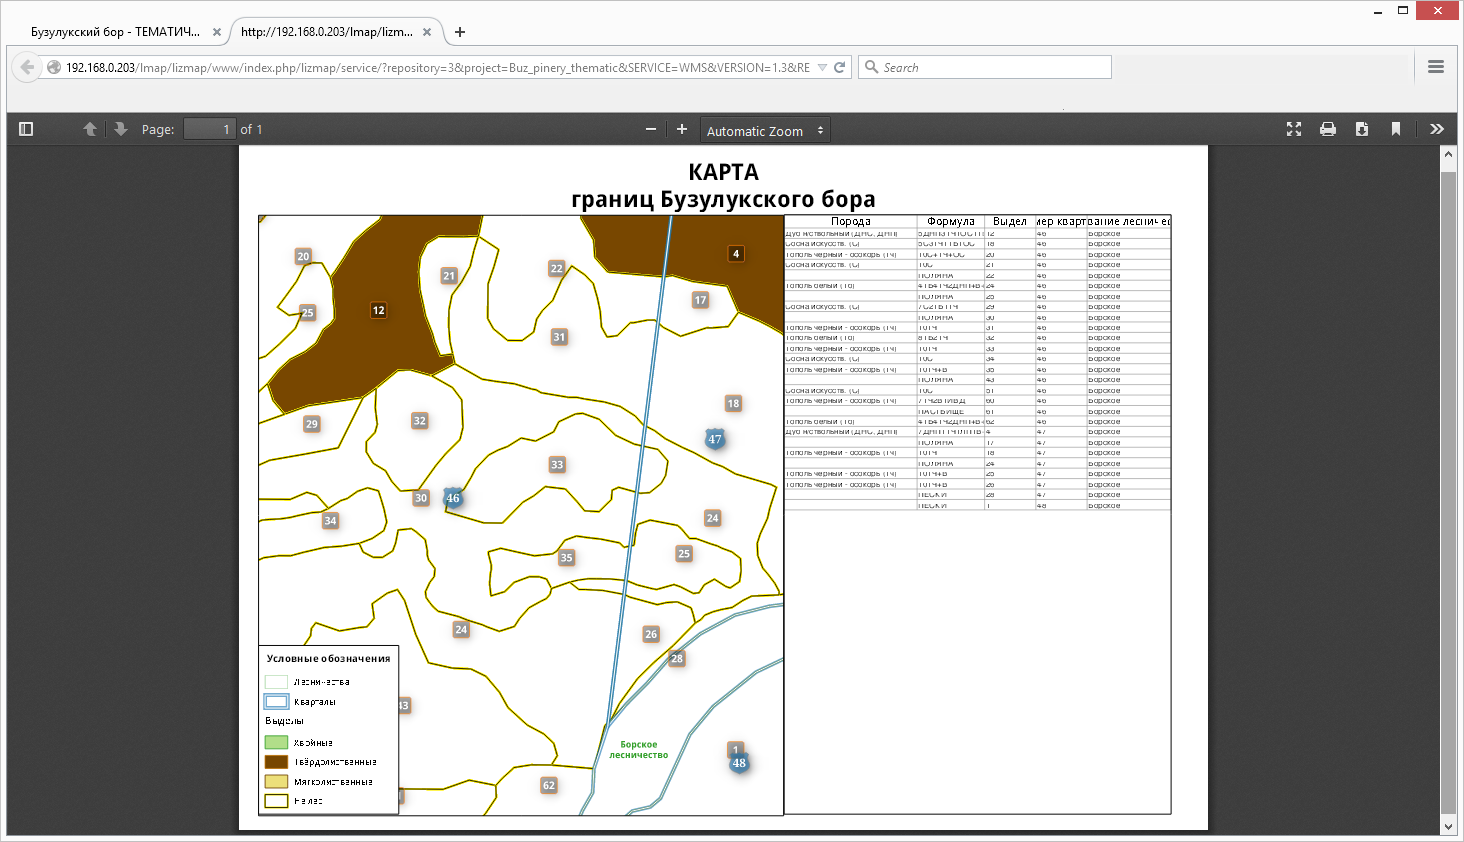Go to the previous PDF page
1464x842 pixels.
90,129
